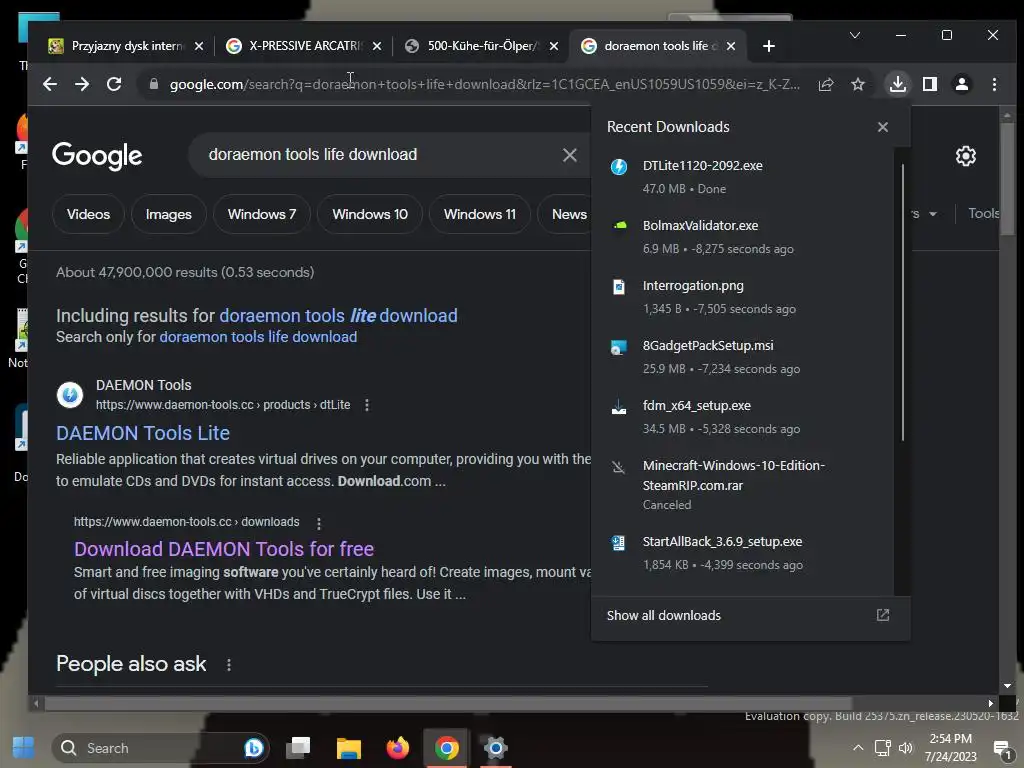
Task: Open Task View on taskbar
Action: point(298,747)
